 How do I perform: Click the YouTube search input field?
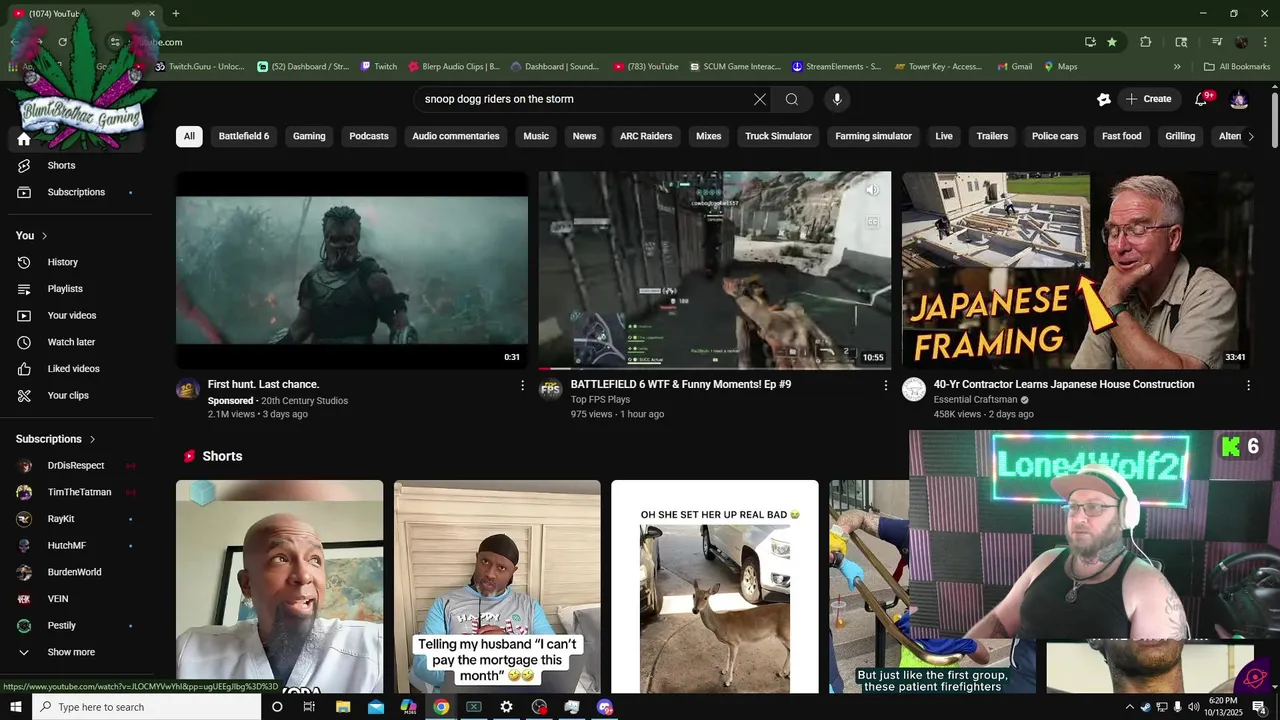coord(585,99)
